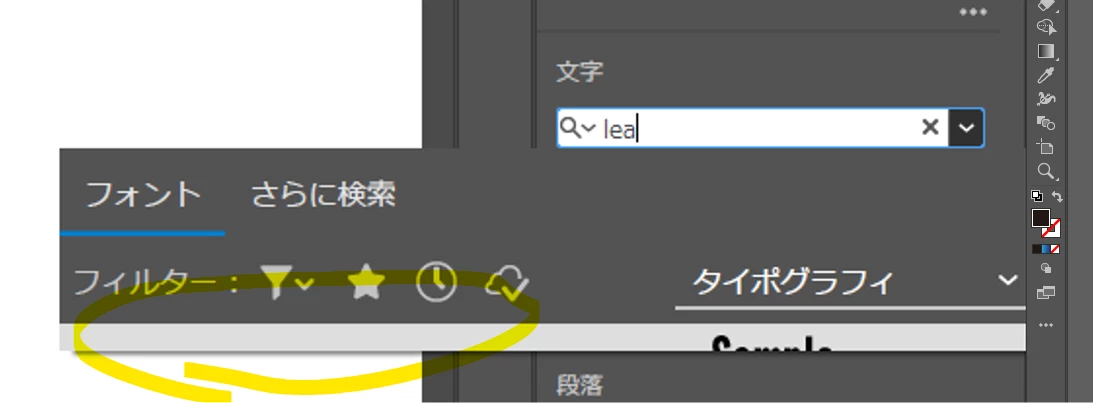The width and height of the screenshot is (1093, 407).
Task: Toggle the activated Adobe Fonts cloud filter
Action: coord(507,283)
